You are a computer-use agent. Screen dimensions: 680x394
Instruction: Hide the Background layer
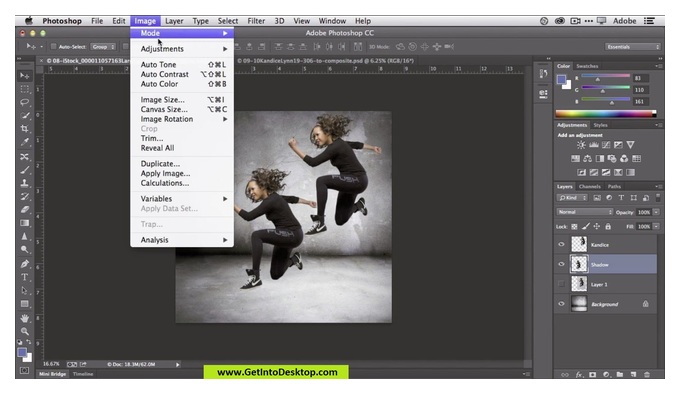tap(561, 304)
